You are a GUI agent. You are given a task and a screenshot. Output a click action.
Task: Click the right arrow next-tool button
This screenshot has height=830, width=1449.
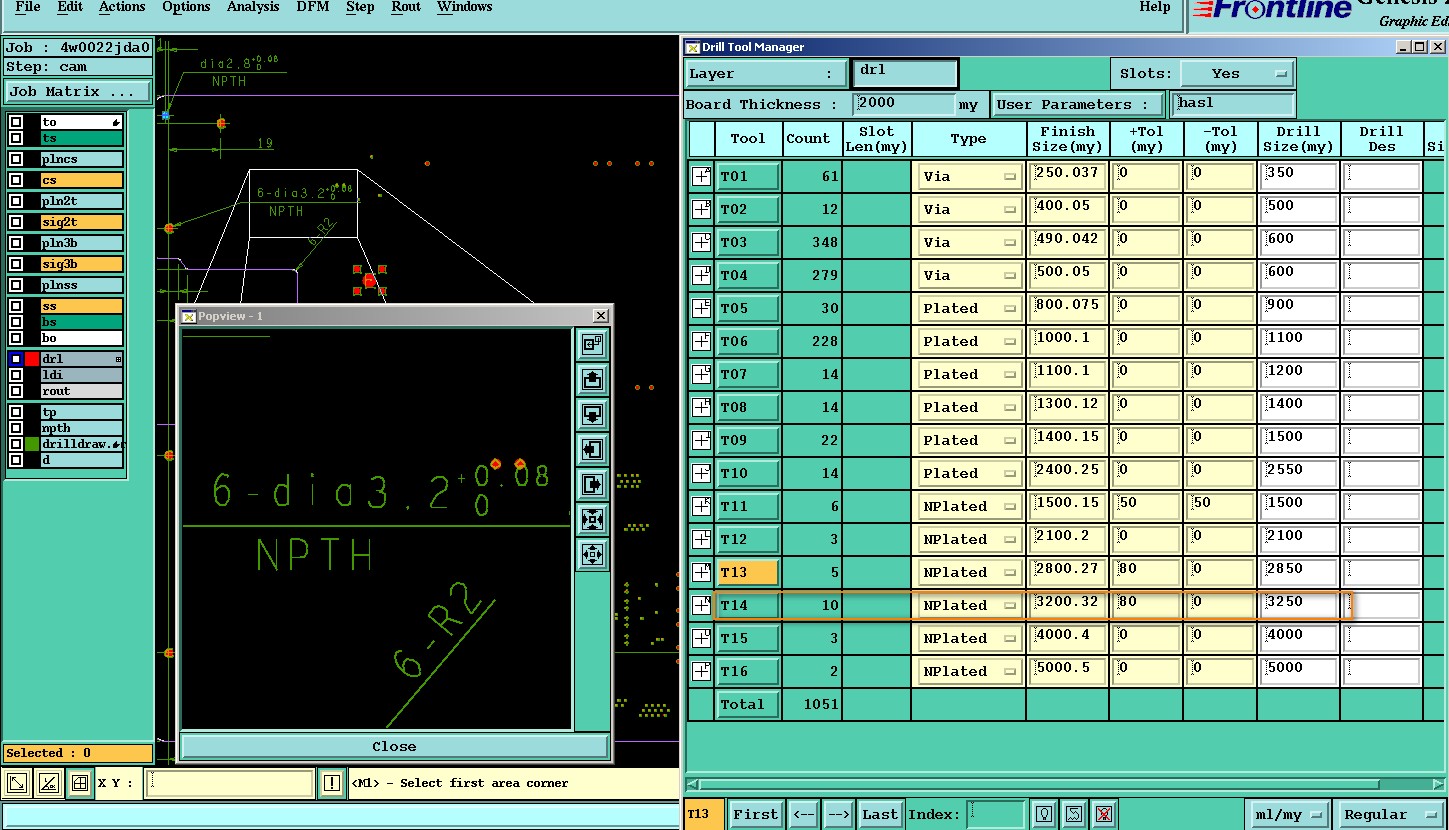pos(838,814)
